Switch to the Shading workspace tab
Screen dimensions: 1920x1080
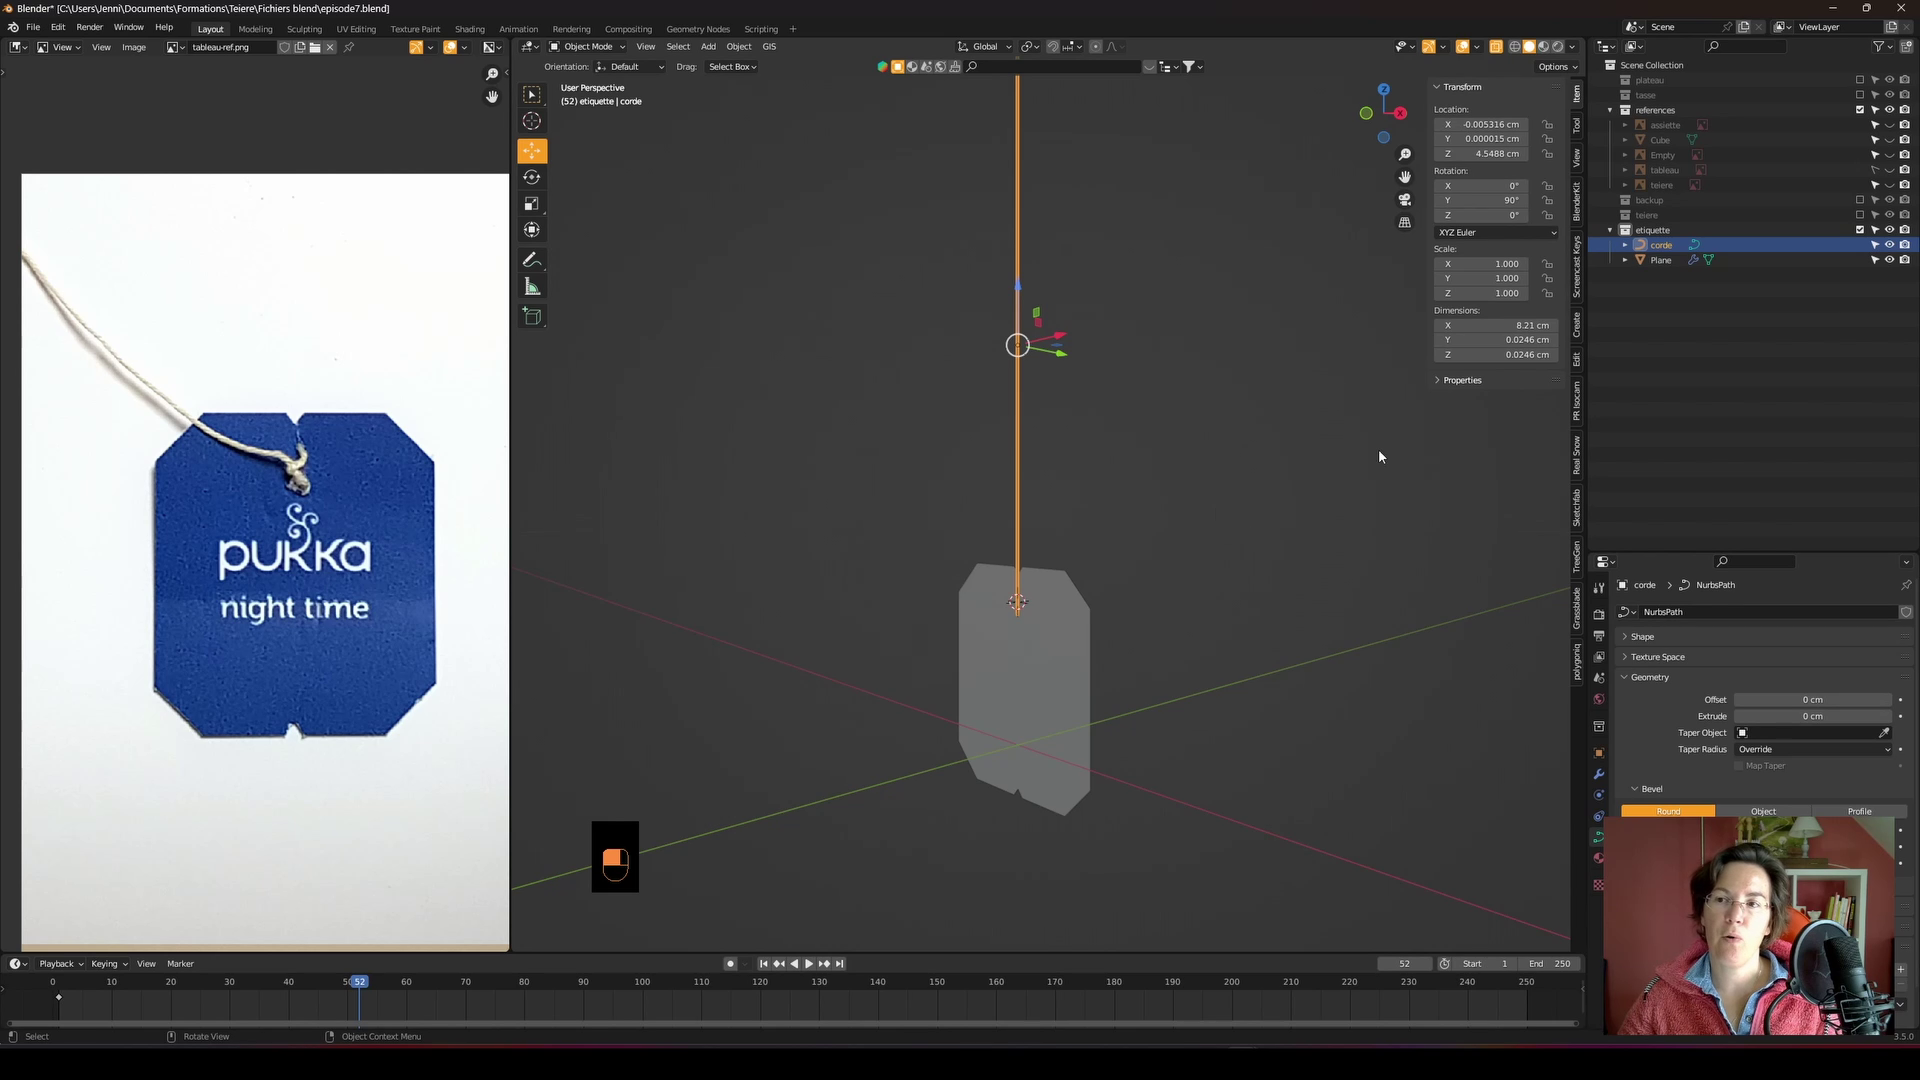(x=469, y=29)
